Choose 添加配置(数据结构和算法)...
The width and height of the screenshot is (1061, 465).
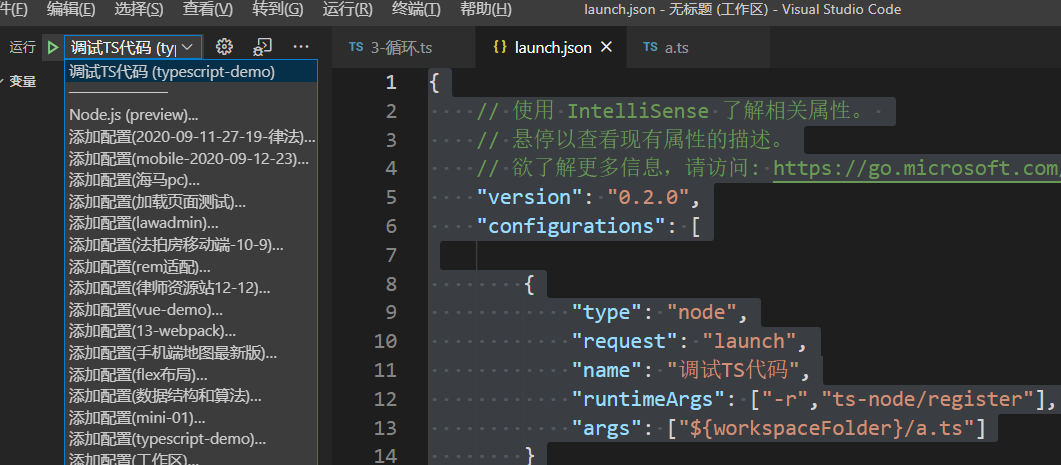(x=191, y=395)
